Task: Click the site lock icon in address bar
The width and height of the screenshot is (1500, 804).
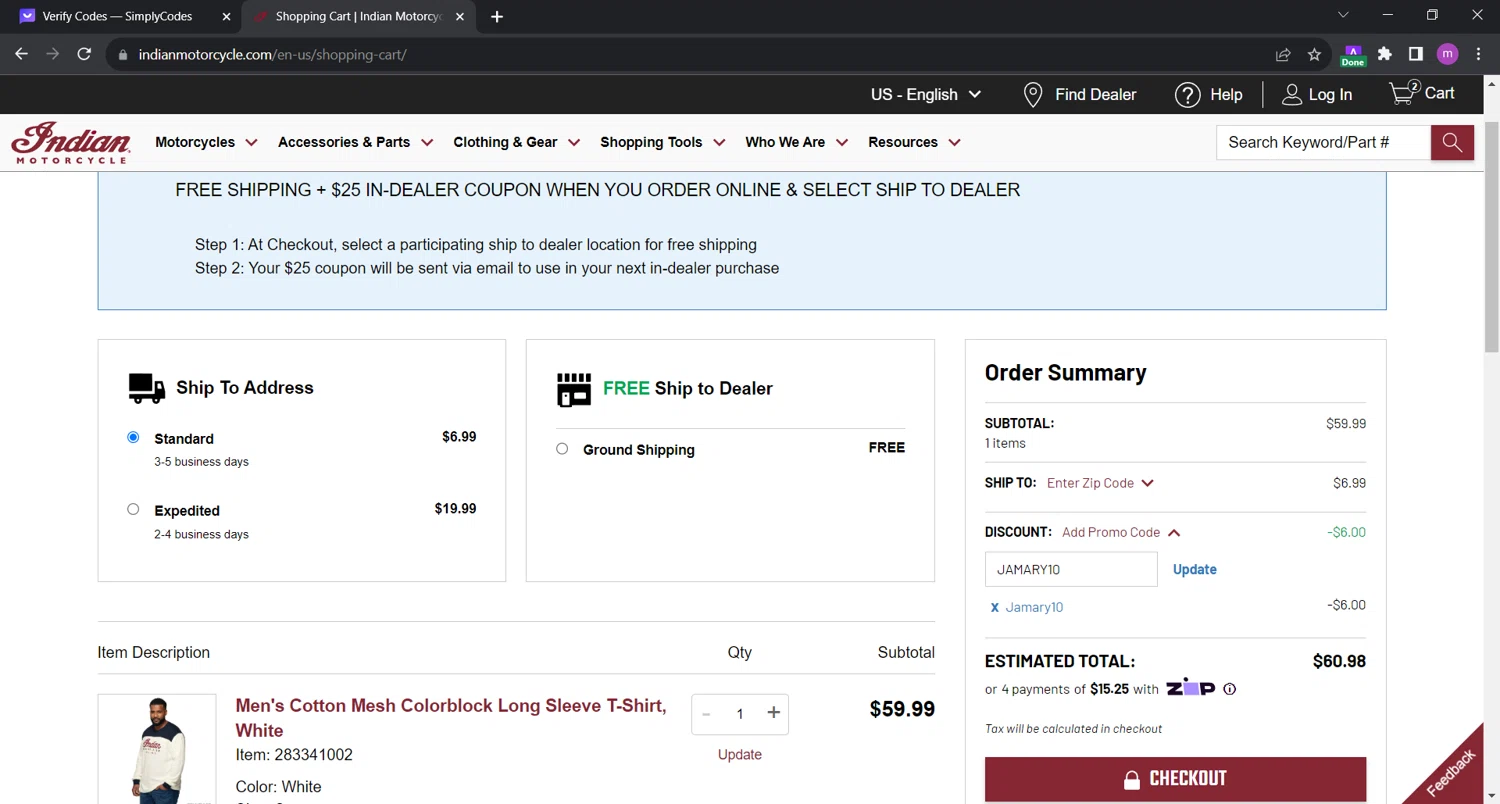Action: click(123, 55)
